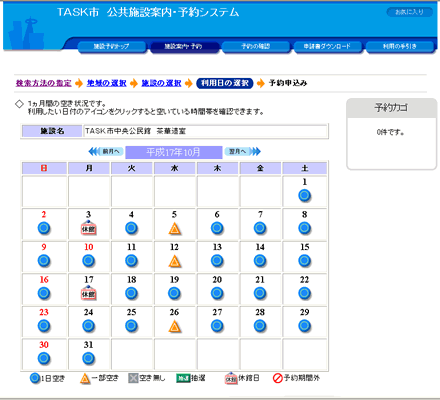Click availability circle icon for October 1

click(x=304, y=195)
